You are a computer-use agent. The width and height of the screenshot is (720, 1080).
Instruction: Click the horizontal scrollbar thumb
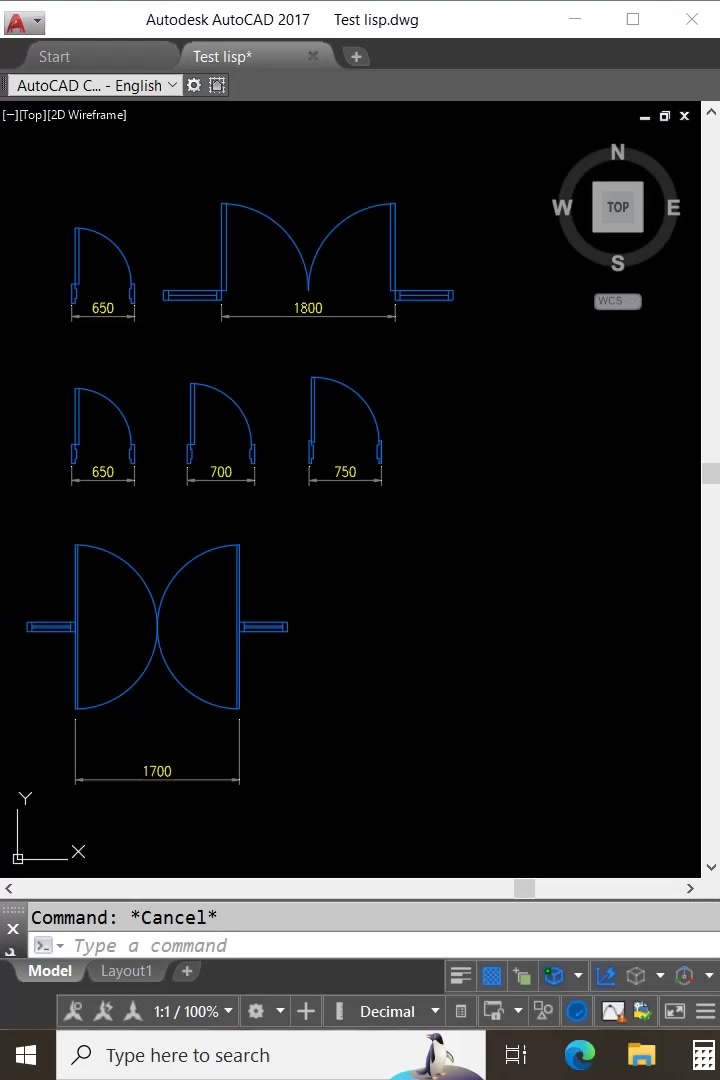[x=524, y=889]
